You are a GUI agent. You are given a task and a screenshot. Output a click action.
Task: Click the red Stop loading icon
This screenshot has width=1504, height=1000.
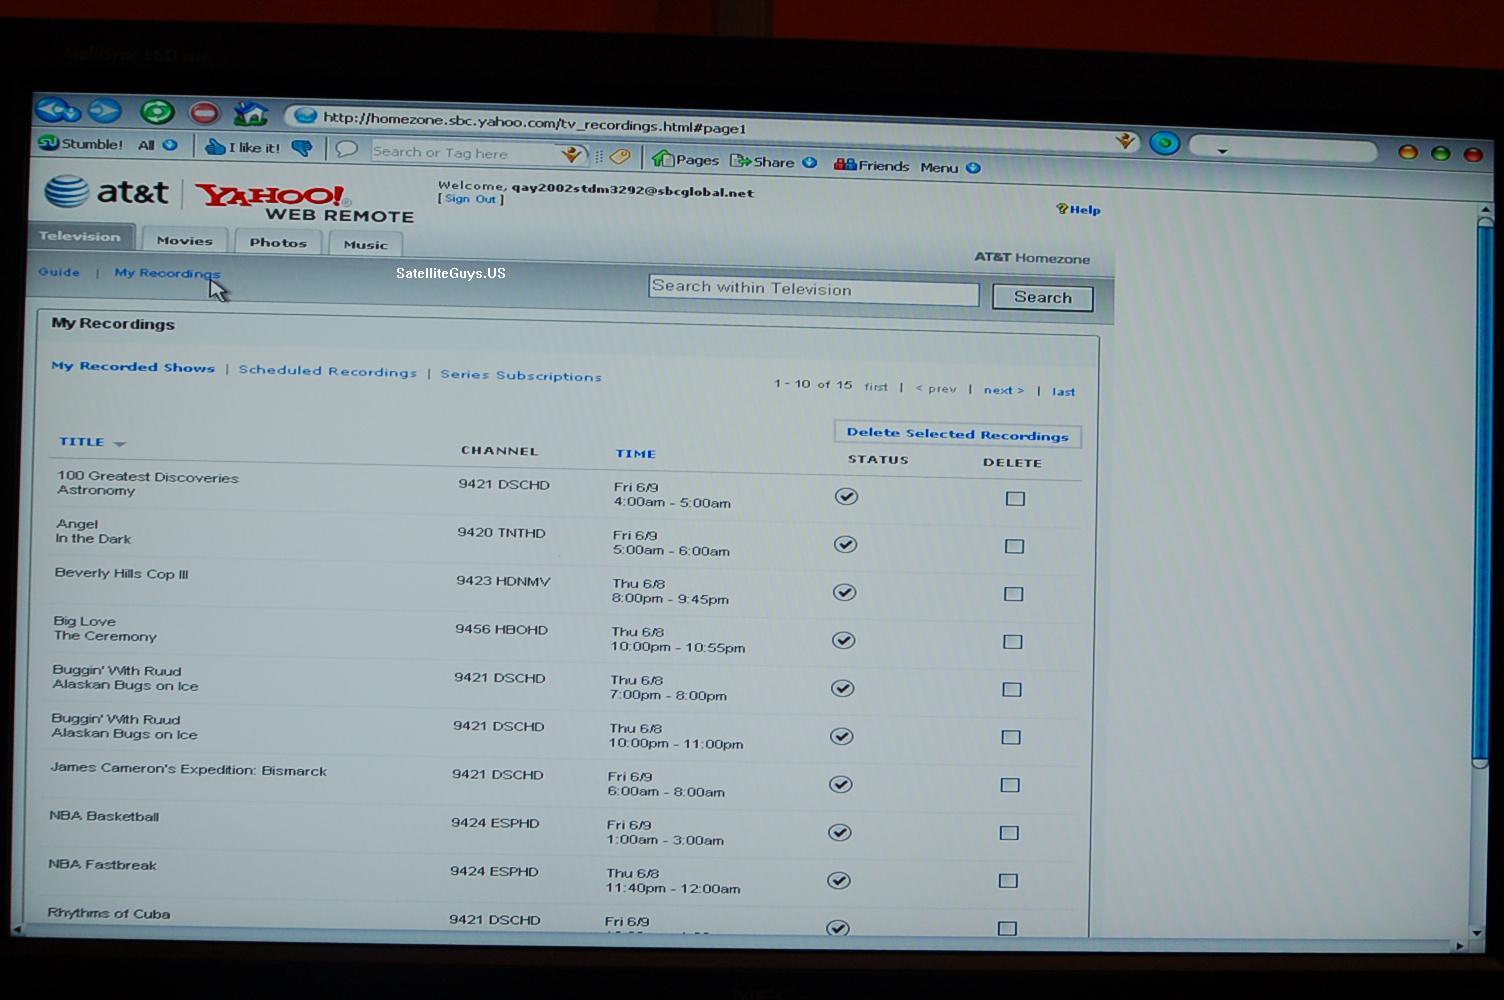tap(204, 113)
